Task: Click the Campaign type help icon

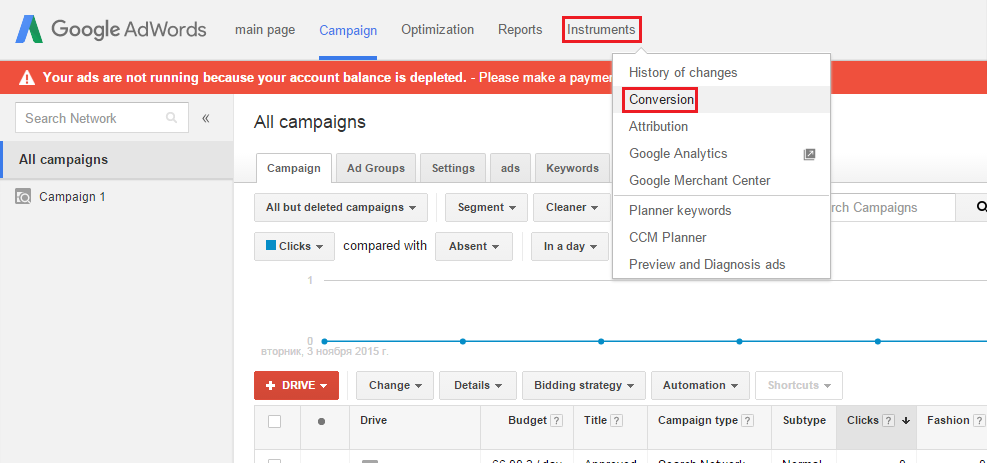Action: pyautogui.click(x=747, y=421)
